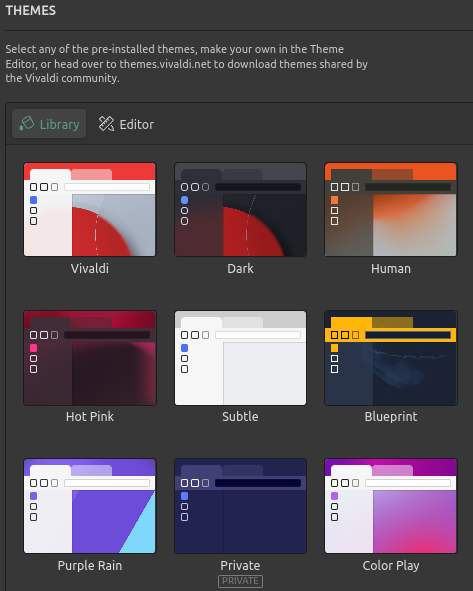
Task: Apply the Dark theme preview
Action: [x=240, y=210]
